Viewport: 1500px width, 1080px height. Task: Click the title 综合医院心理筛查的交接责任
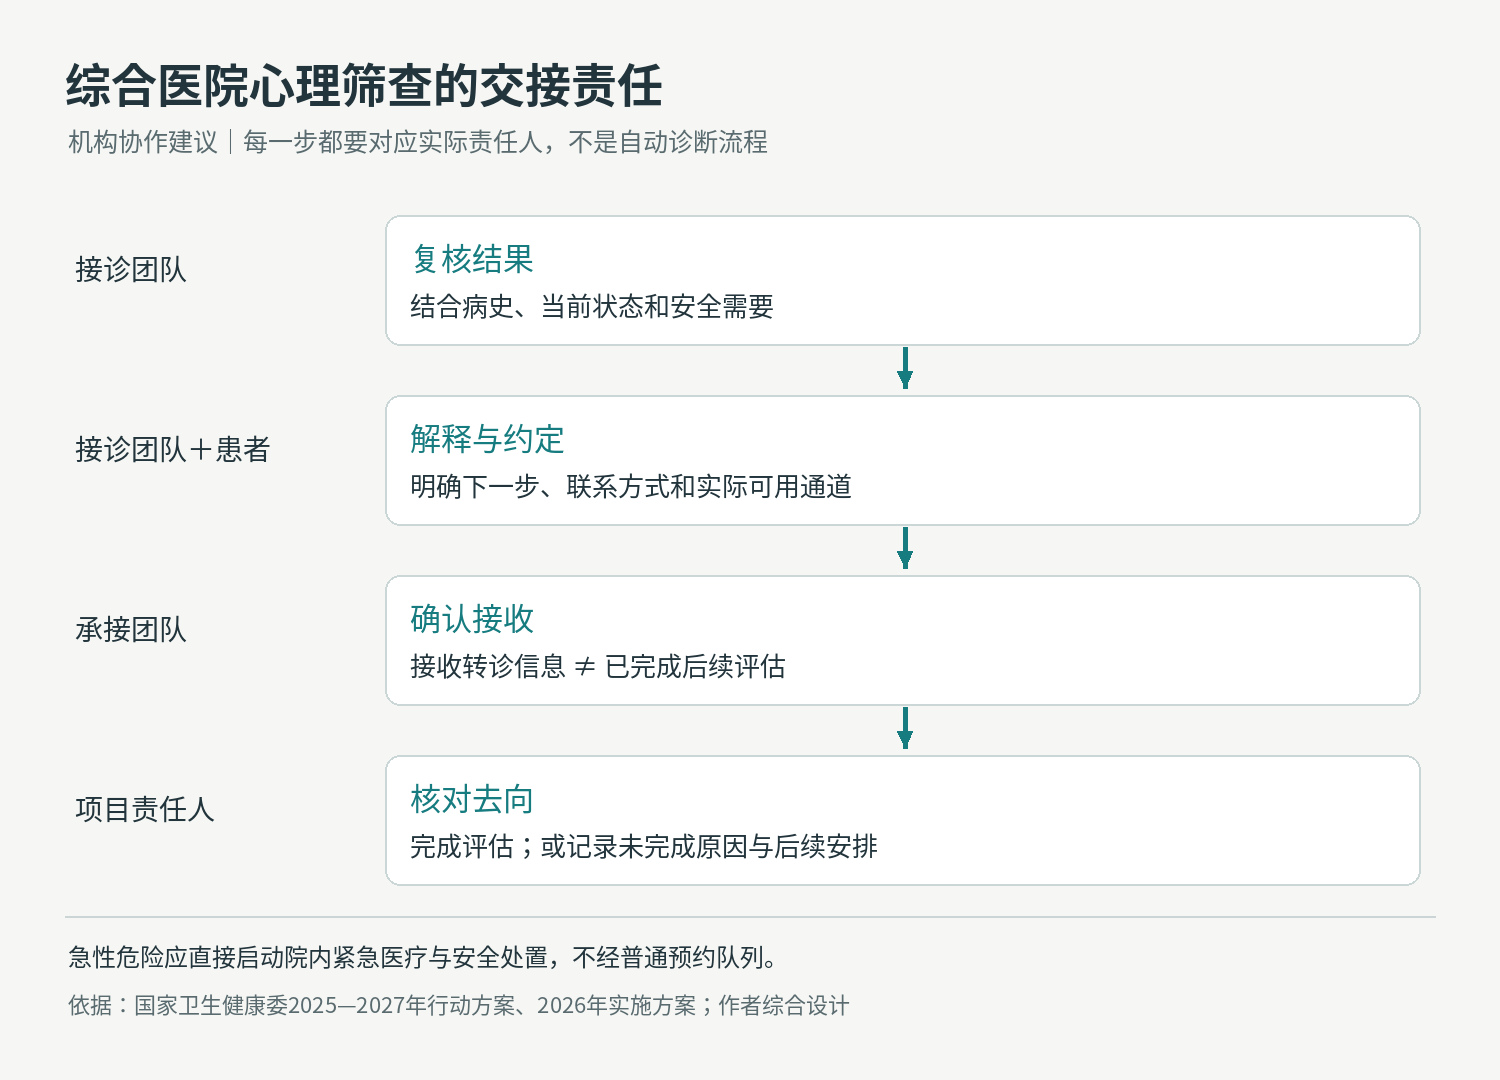coord(364,86)
